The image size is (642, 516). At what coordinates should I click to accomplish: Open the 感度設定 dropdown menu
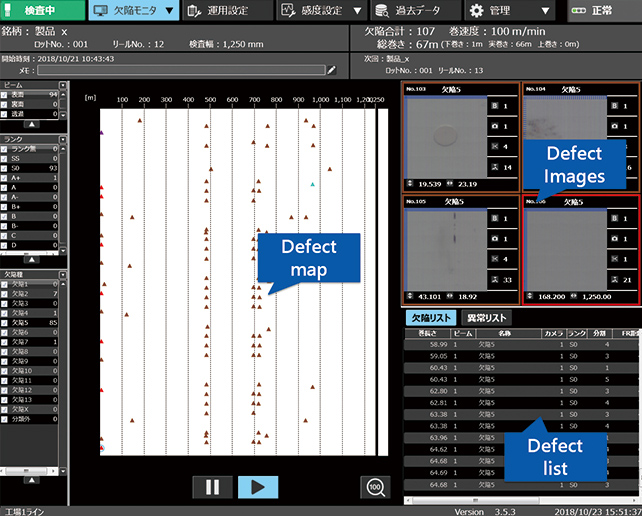point(321,10)
